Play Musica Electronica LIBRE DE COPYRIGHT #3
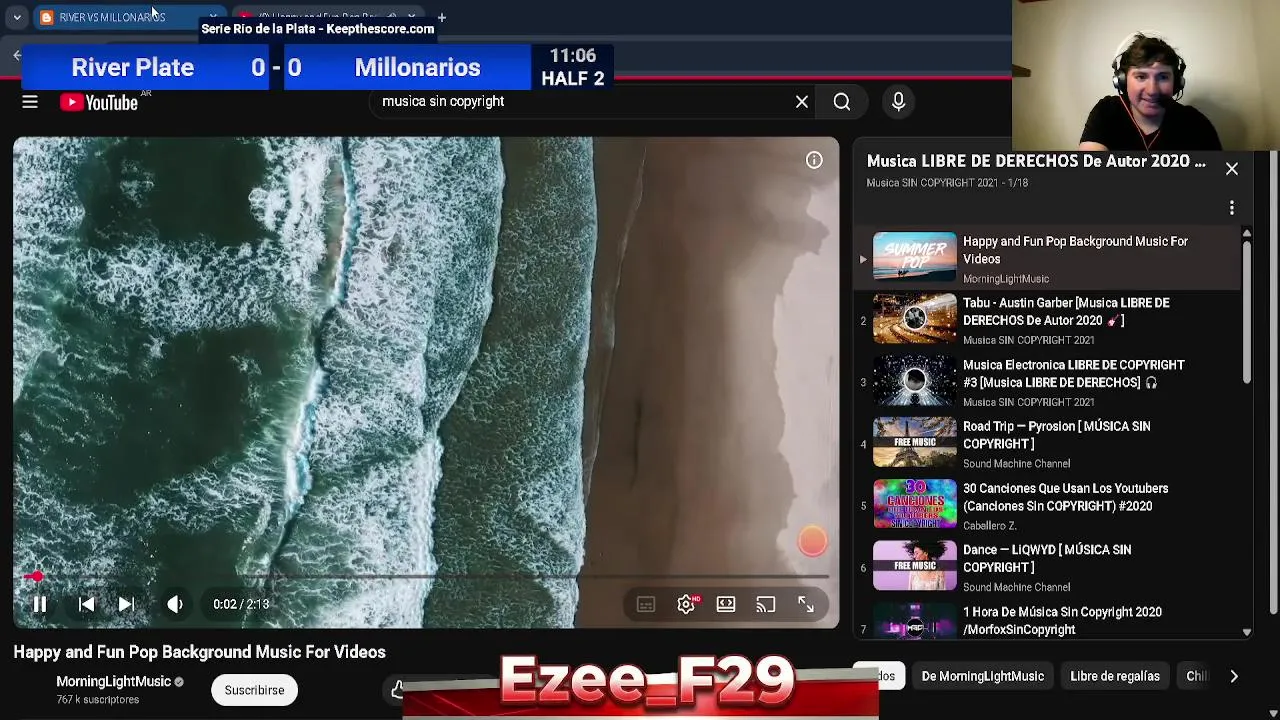 tap(1047, 382)
